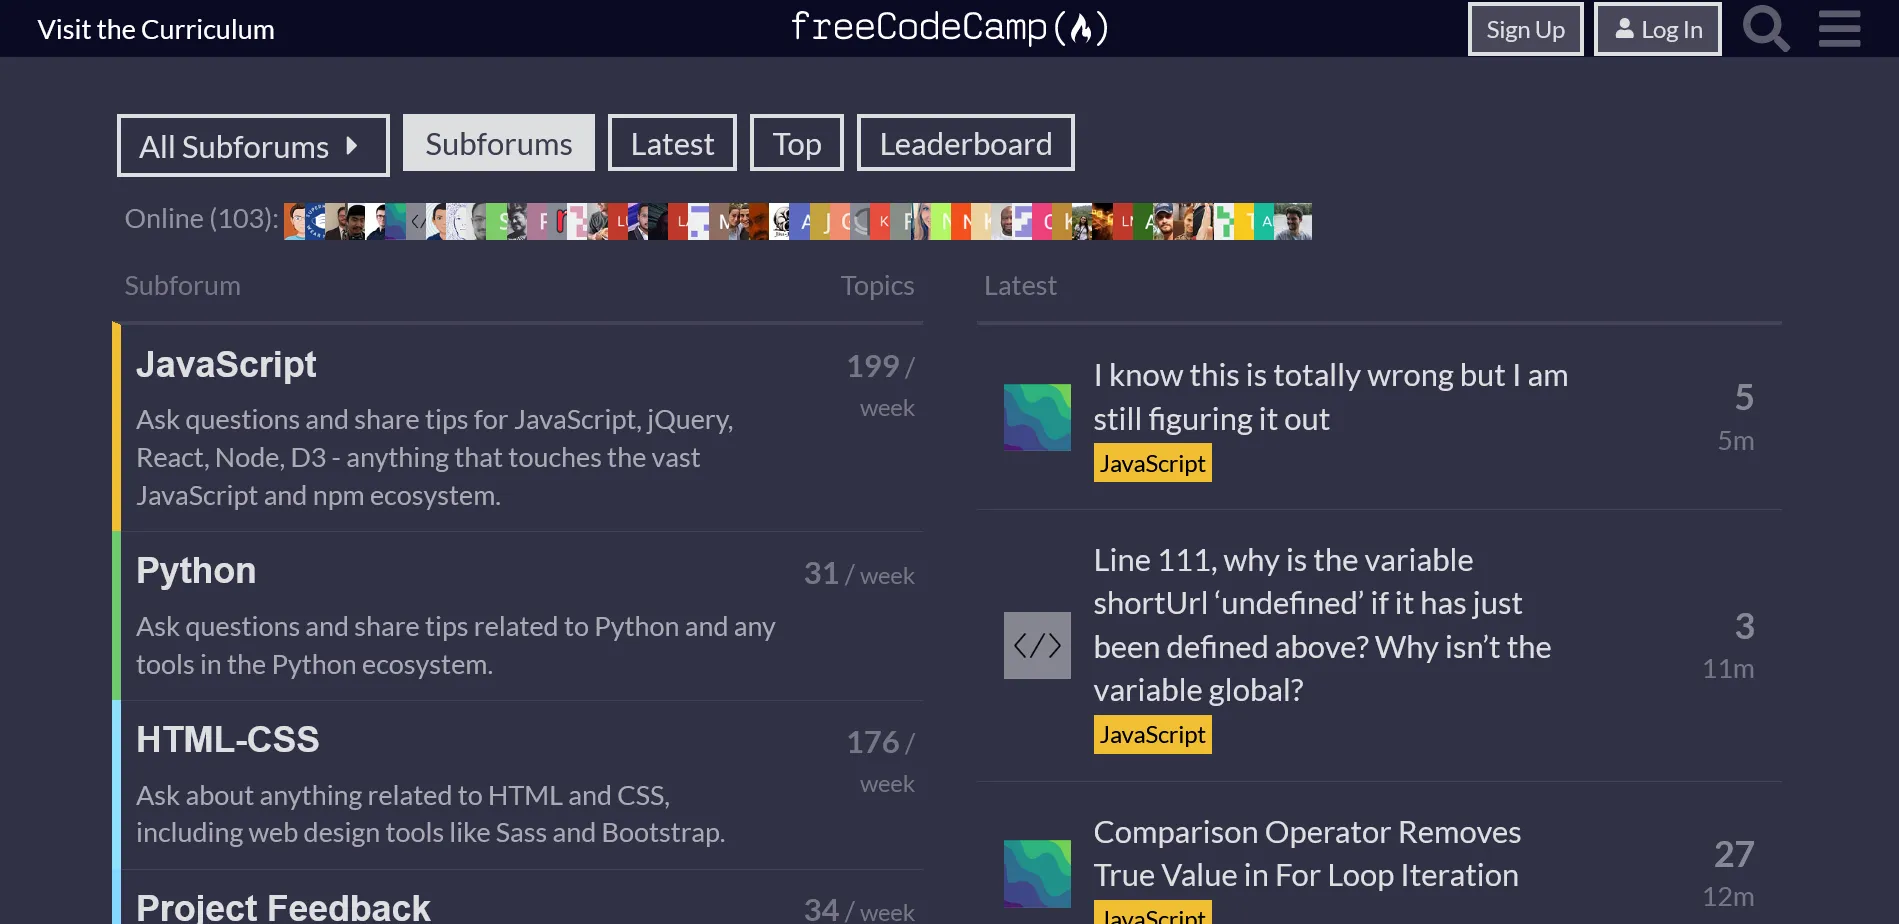1899x924 pixels.
Task: Open the Project Feedback subforum
Action: click(x=283, y=907)
